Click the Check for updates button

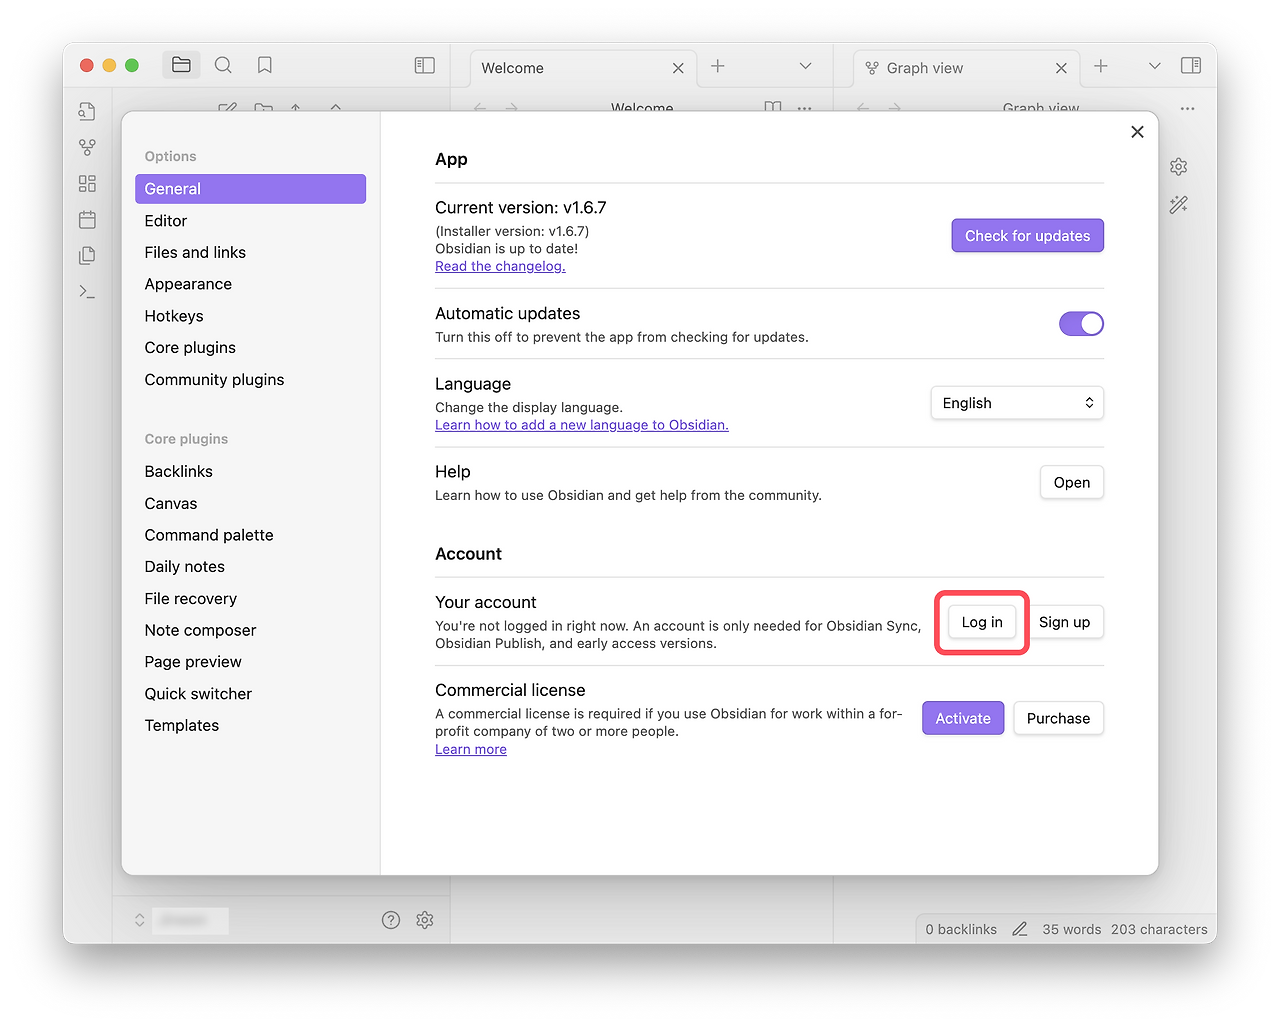click(x=1027, y=236)
